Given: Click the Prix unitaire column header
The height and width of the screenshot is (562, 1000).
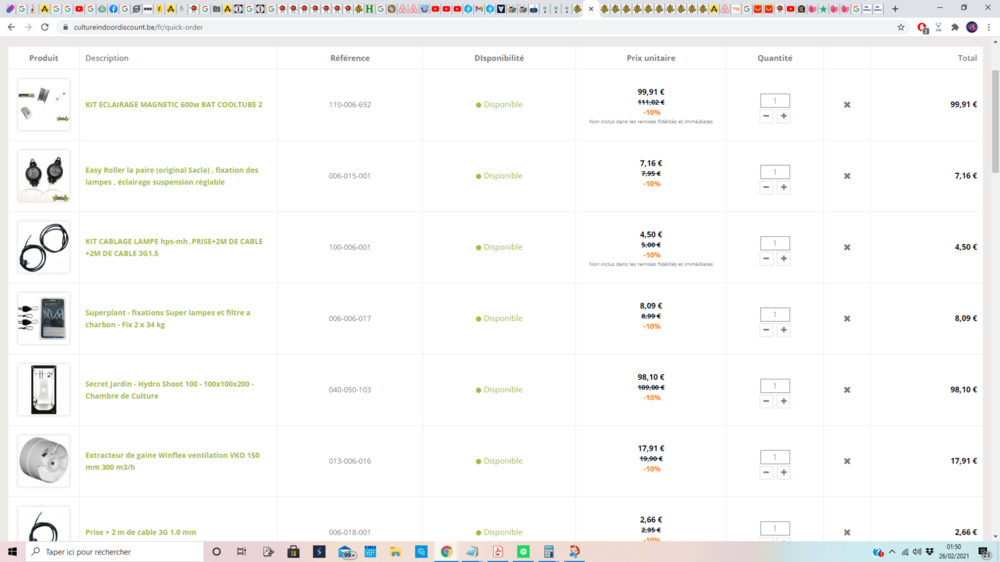Looking at the screenshot, I should pos(651,58).
